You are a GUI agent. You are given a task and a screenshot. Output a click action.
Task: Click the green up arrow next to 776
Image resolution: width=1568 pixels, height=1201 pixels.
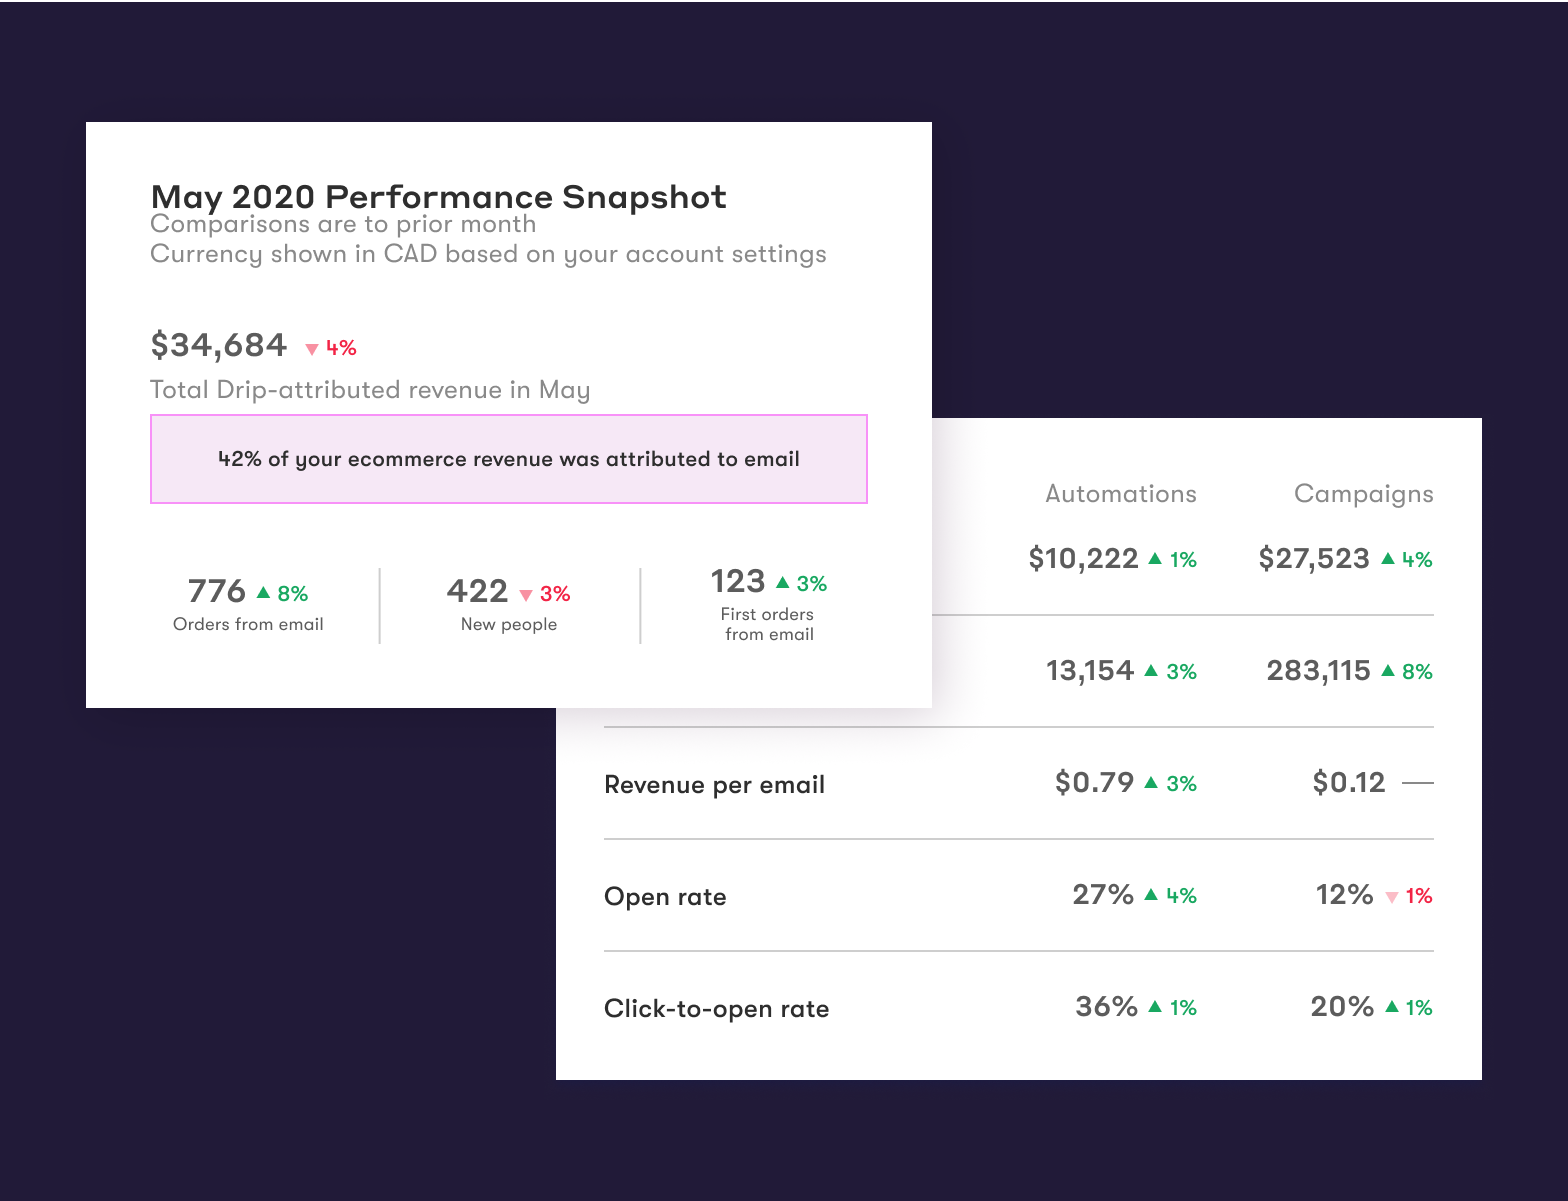click(x=264, y=593)
